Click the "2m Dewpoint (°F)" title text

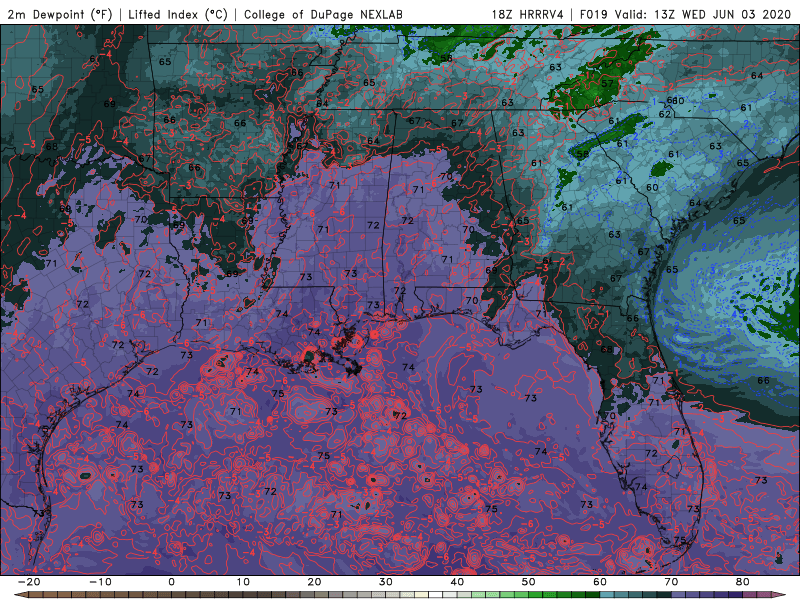click(x=59, y=14)
